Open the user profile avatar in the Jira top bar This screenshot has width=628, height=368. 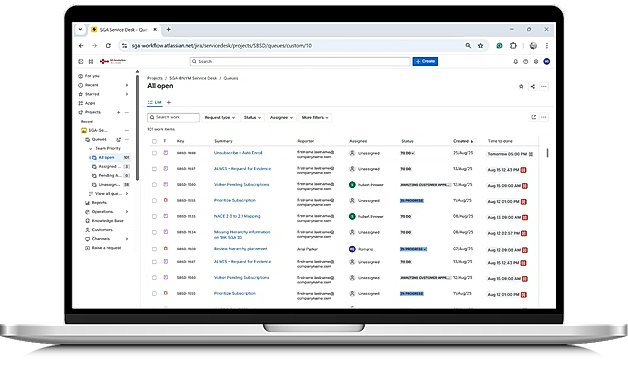[x=546, y=61]
